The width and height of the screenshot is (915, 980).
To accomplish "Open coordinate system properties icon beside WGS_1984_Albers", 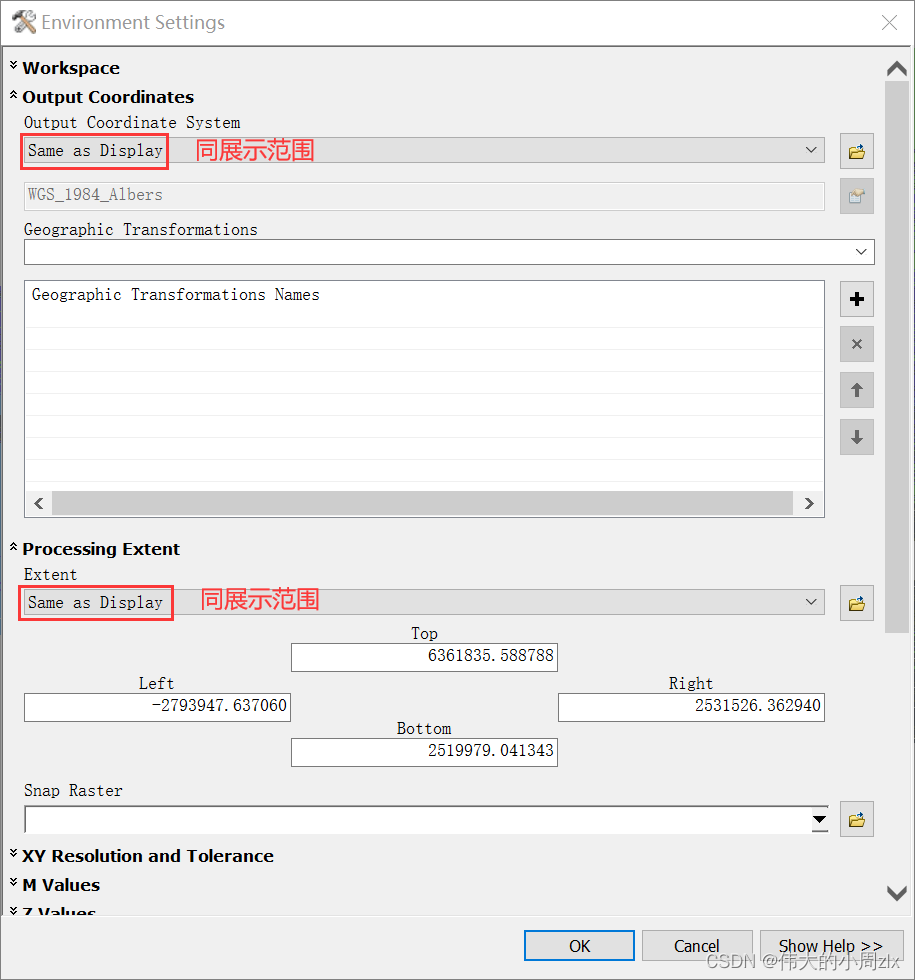I will [x=856, y=196].
